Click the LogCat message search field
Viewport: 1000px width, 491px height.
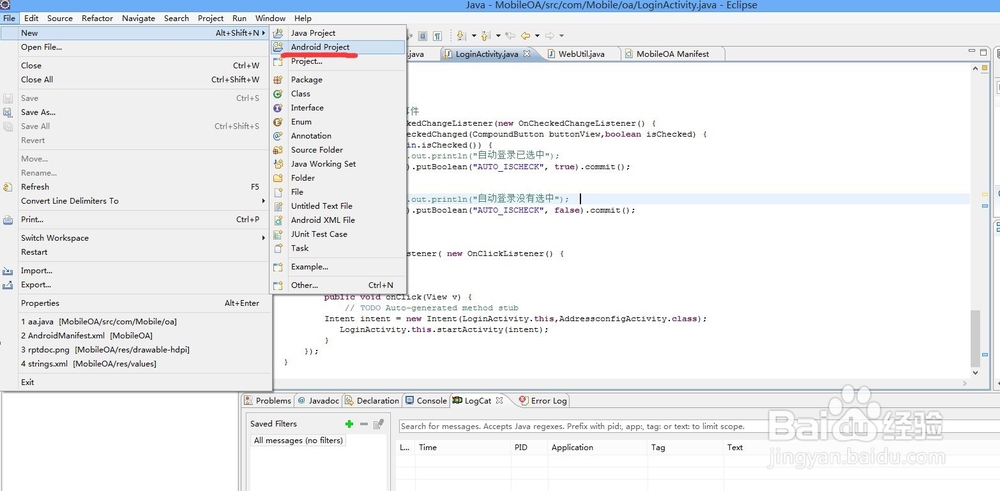tap(699, 426)
